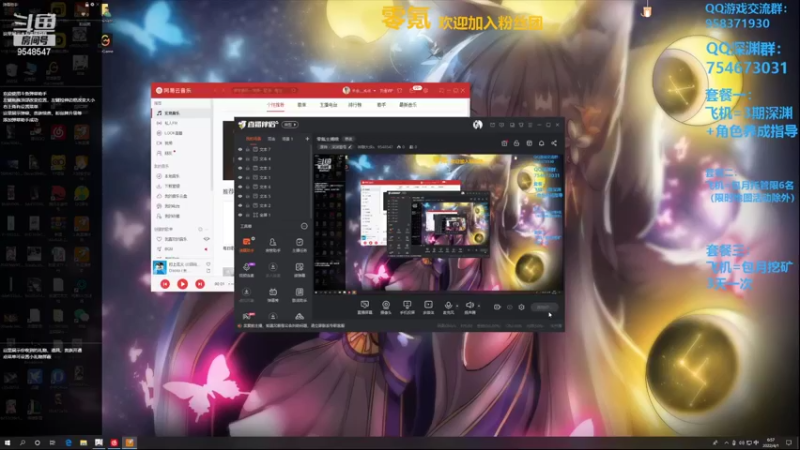Expand speaker options arrow
The image size is (800, 450).
coord(479,306)
